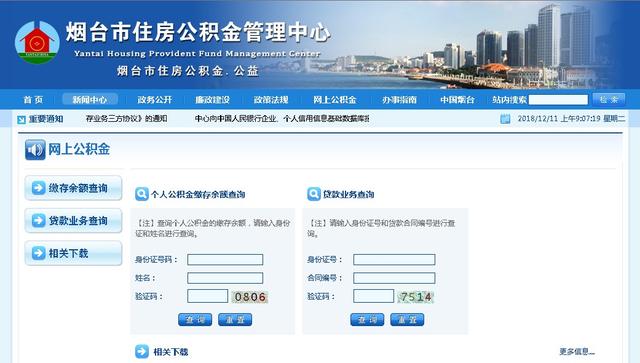
Task: Click the 检索 search button
Action: (609, 100)
